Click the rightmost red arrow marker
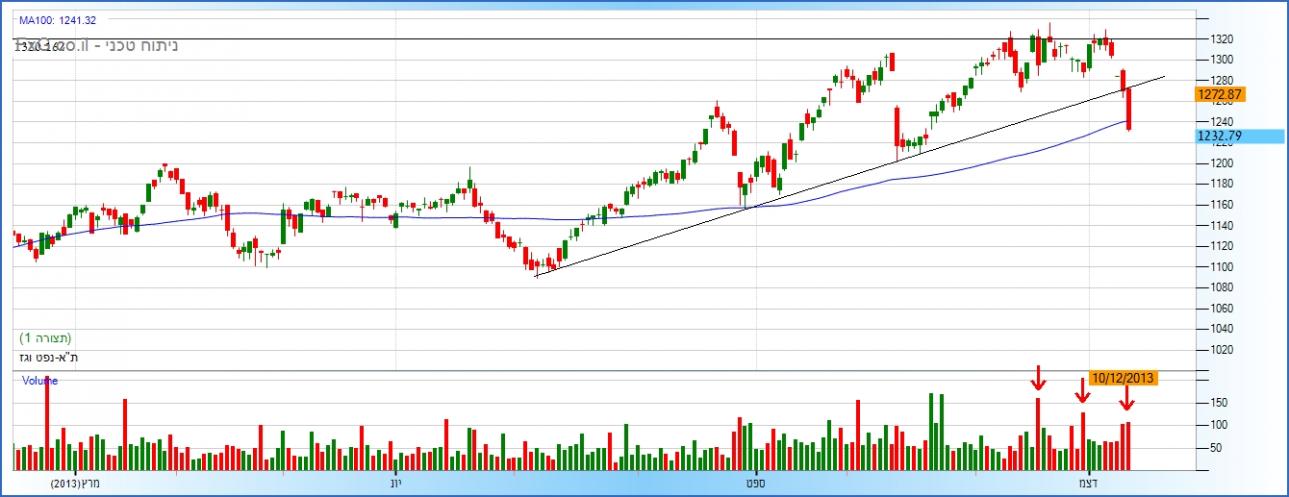1289x497 pixels. [1127, 398]
